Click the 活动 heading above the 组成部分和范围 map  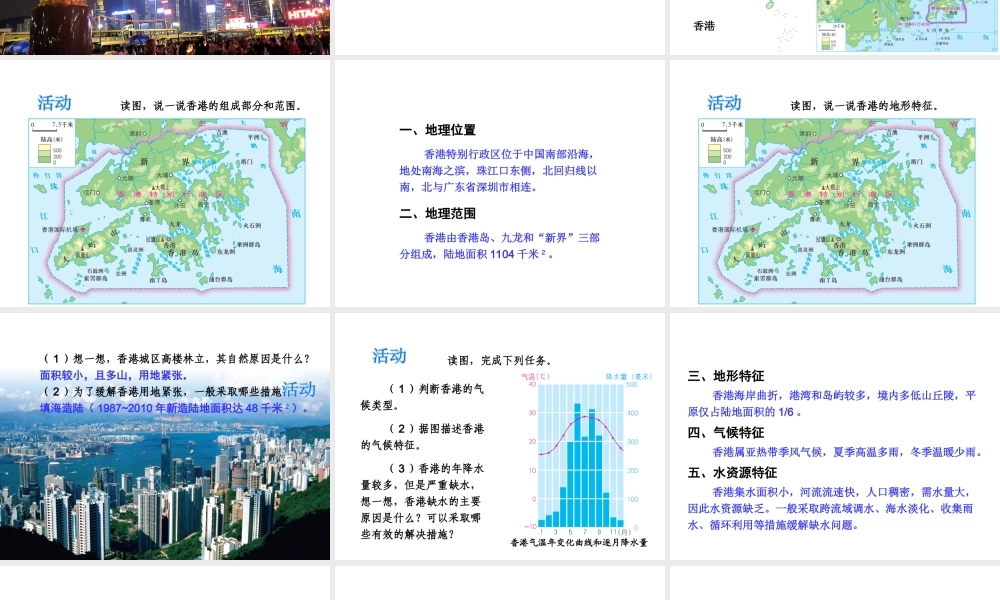tap(54, 103)
